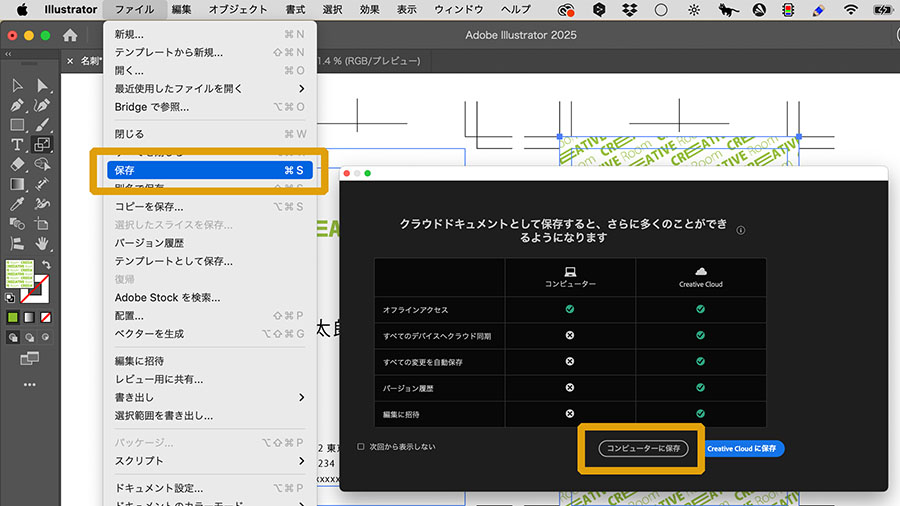Select the Direct Selection tool
The width and height of the screenshot is (900, 506).
coord(42,86)
